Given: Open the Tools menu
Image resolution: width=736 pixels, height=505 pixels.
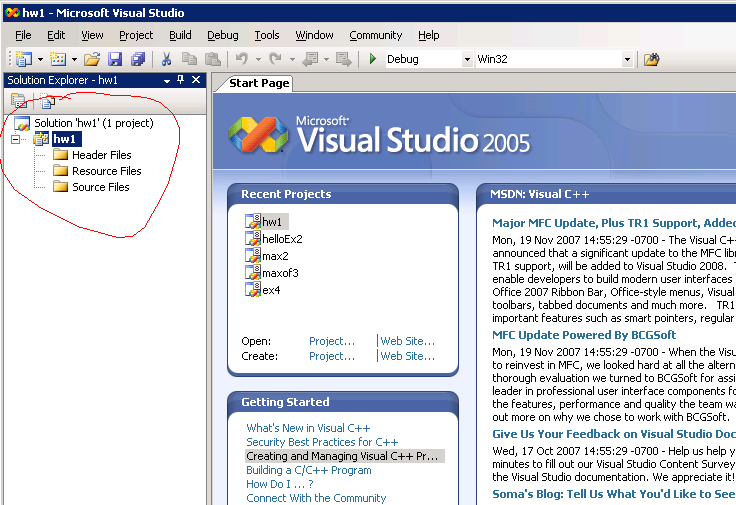Looking at the screenshot, I should 267,35.
